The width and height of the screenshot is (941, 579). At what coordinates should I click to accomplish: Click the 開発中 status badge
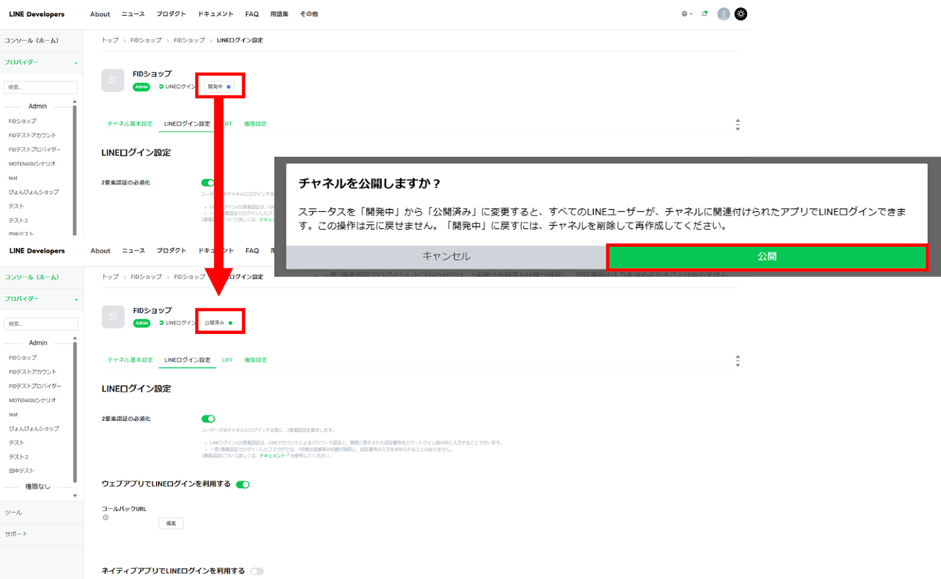point(218,87)
